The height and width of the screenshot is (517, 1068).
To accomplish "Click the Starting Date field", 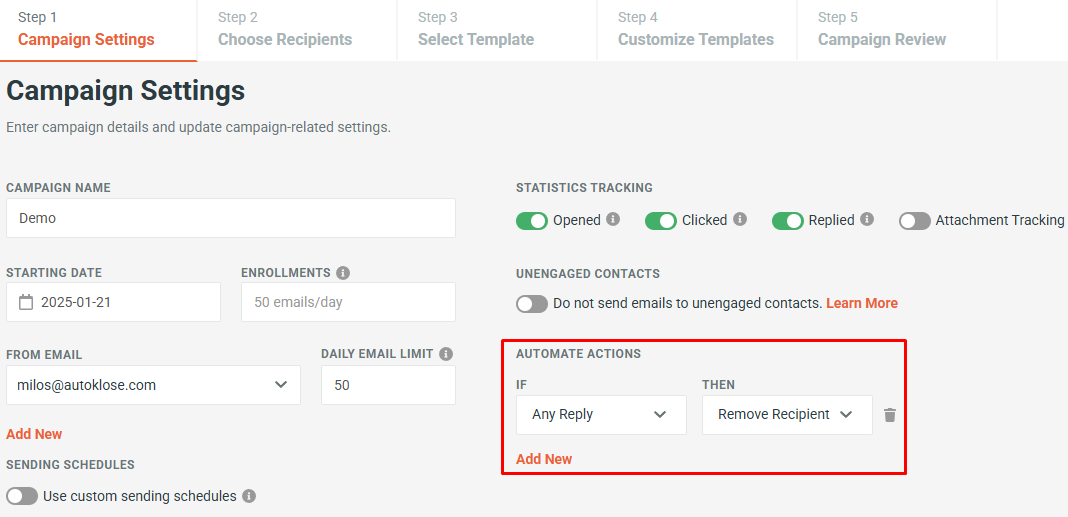I will [x=113, y=302].
